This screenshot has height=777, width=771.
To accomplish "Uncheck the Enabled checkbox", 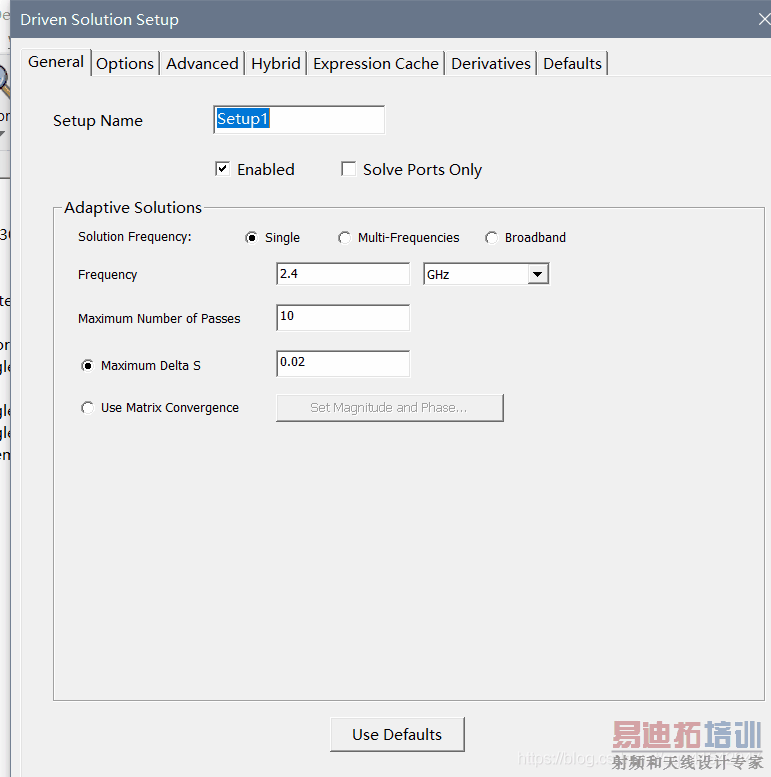I will (222, 169).
